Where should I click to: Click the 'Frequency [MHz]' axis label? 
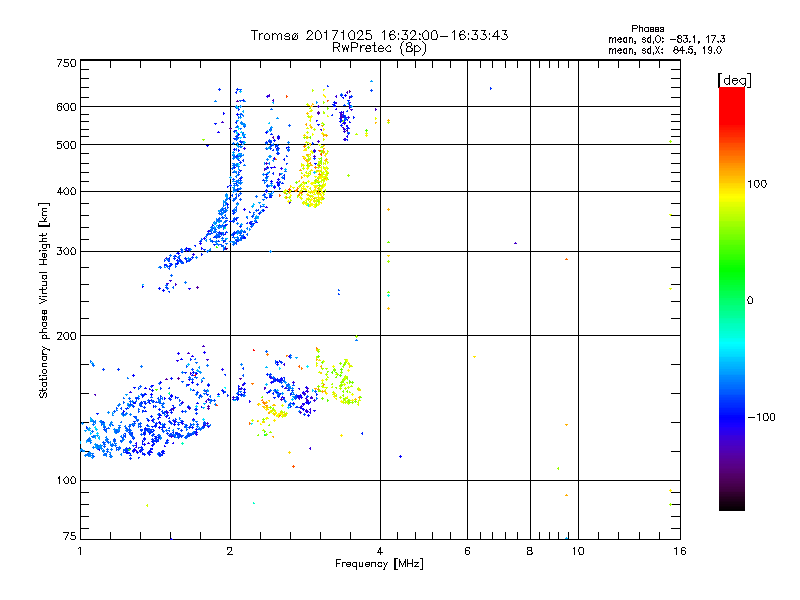tap(379, 564)
